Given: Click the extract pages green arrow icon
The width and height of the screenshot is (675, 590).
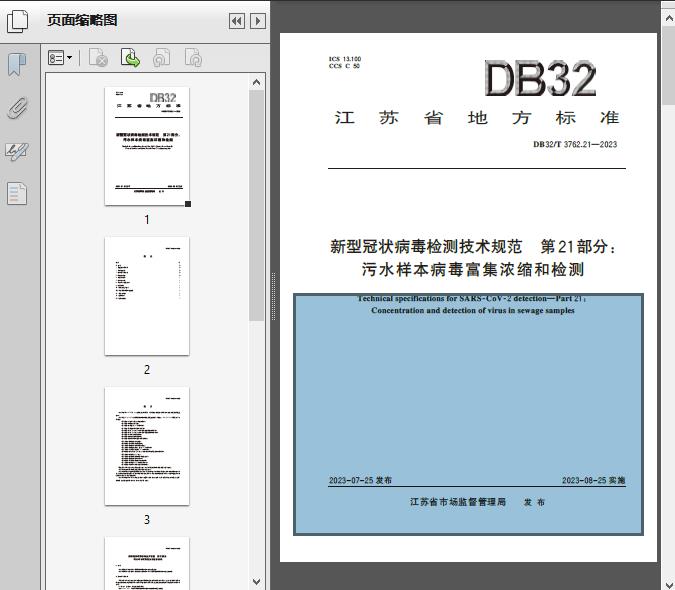Looking at the screenshot, I should [x=130, y=58].
